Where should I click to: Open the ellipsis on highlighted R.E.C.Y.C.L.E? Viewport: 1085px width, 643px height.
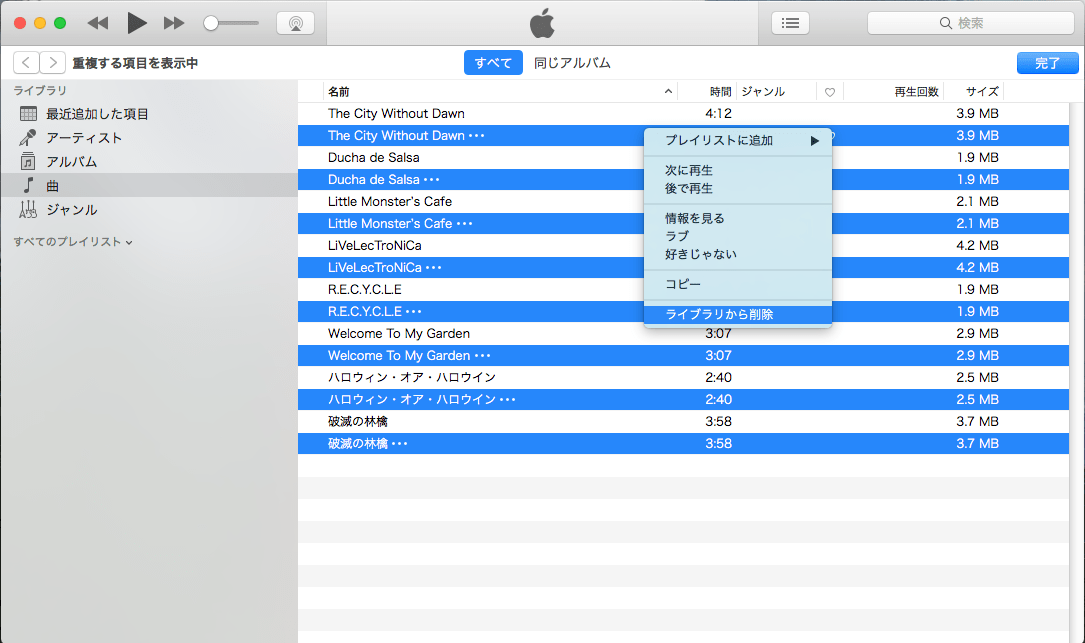pyautogui.click(x=414, y=312)
